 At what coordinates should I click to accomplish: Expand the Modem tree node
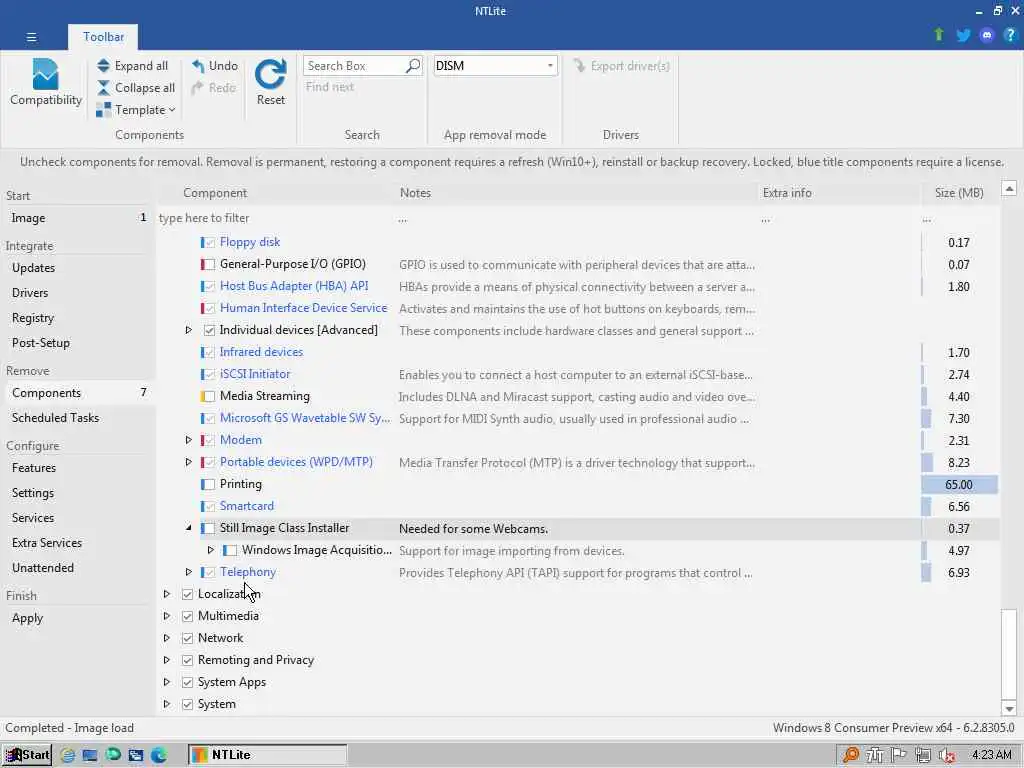coord(188,440)
